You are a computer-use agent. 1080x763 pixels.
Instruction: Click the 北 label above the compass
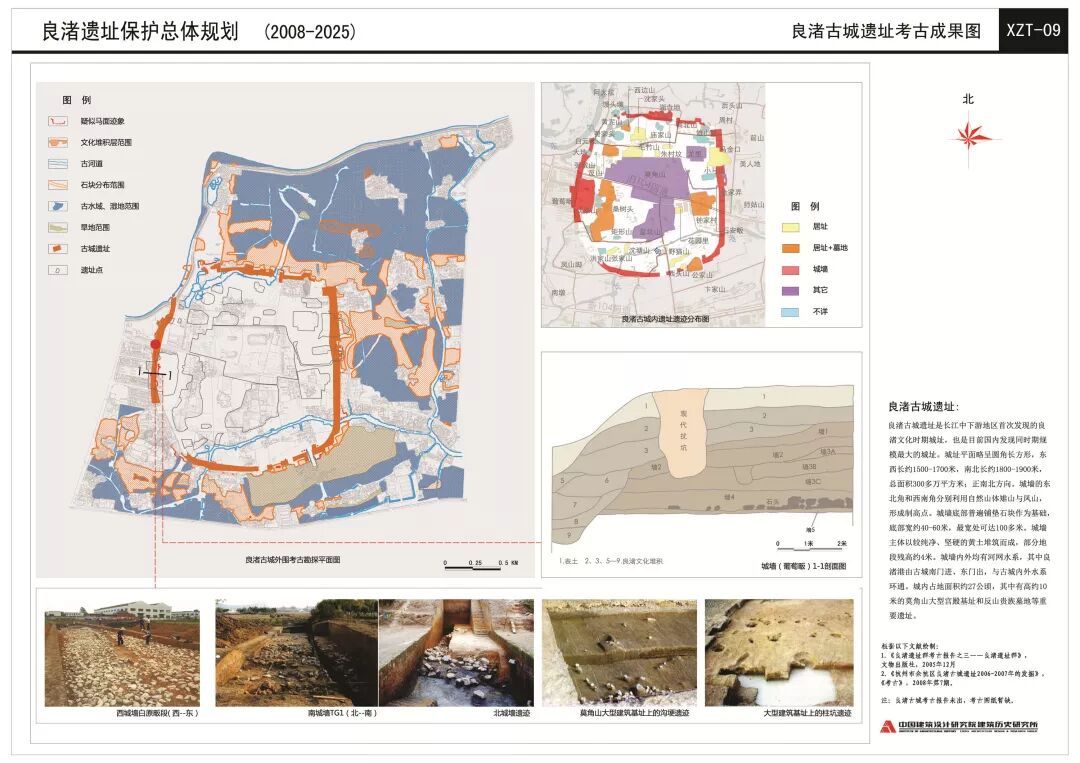tap(968, 99)
